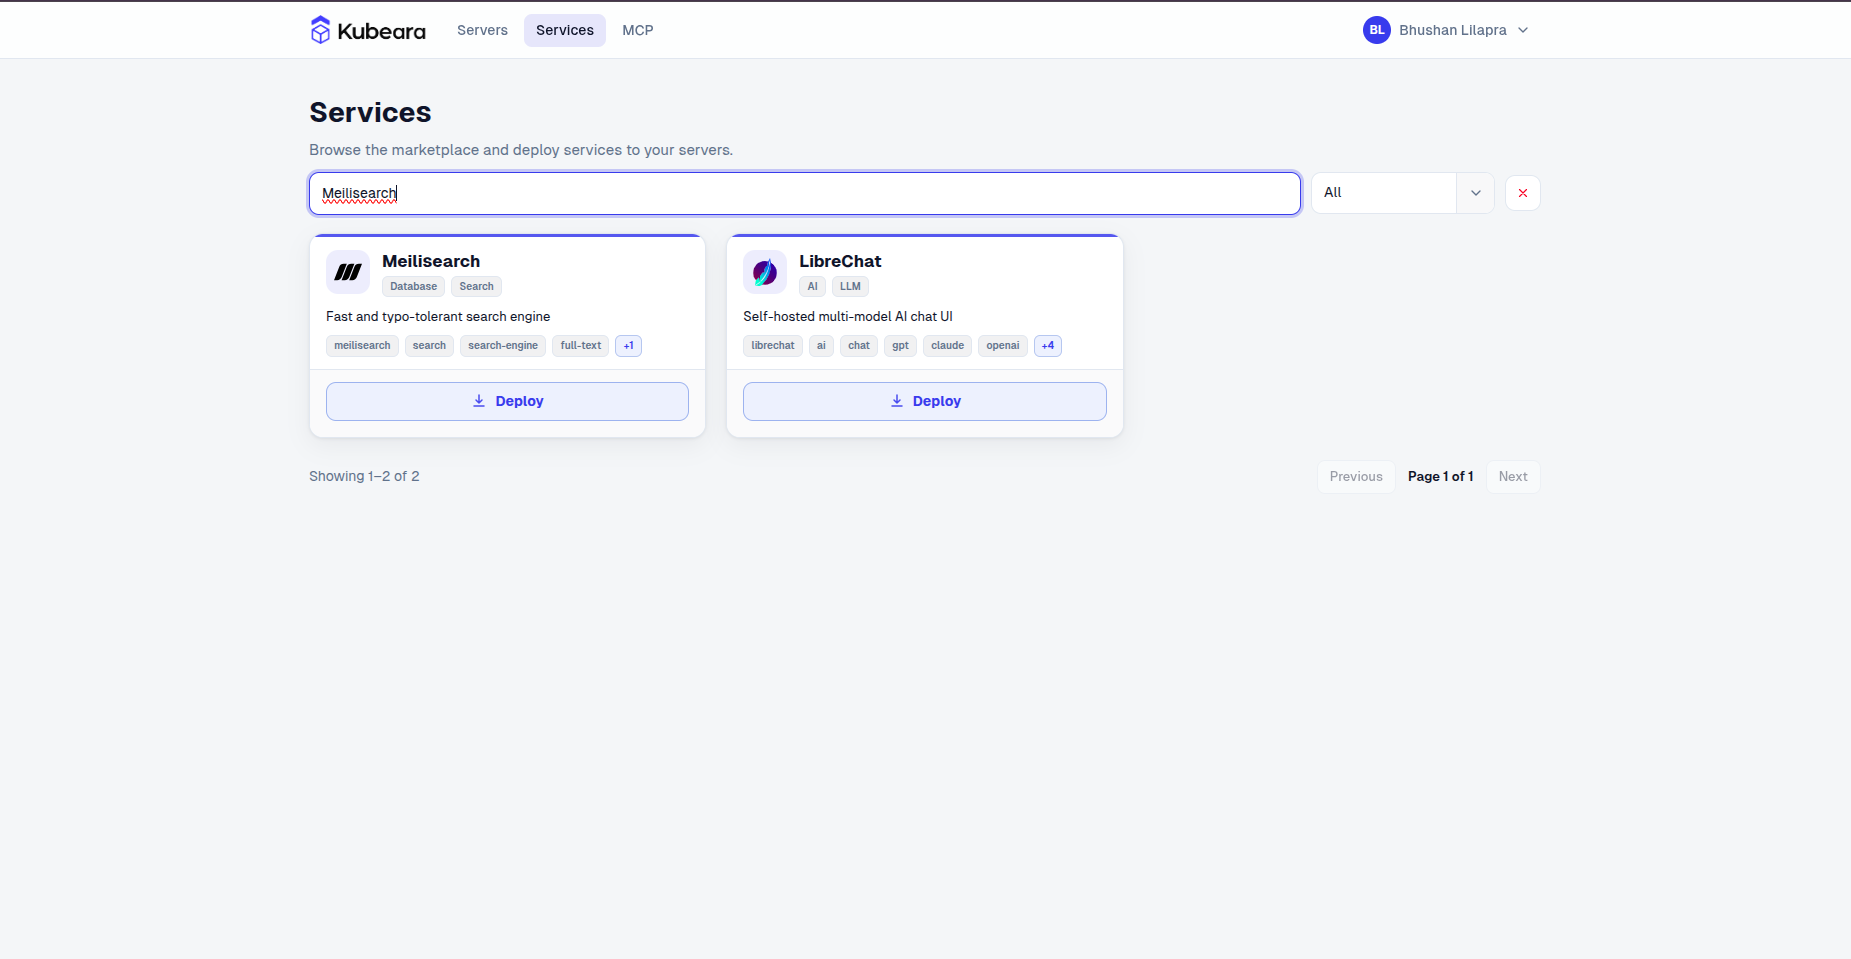Expand the +4 more tags chip
This screenshot has height=959, width=1851.
click(1048, 346)
